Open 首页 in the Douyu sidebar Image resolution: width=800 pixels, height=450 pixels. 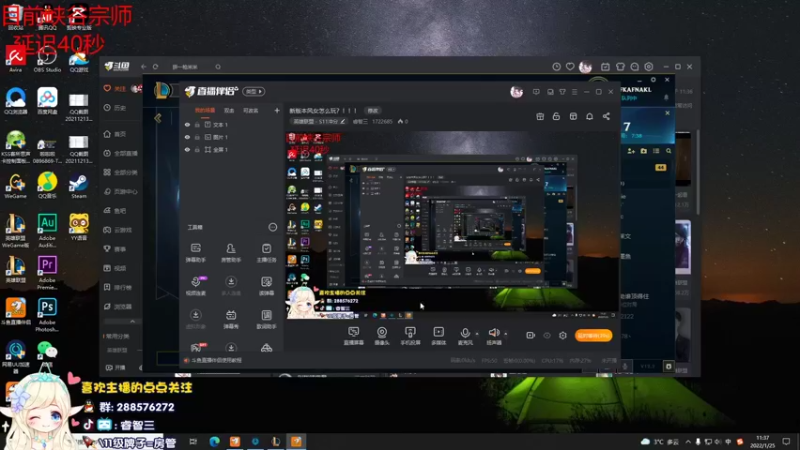tap(115, 134)
